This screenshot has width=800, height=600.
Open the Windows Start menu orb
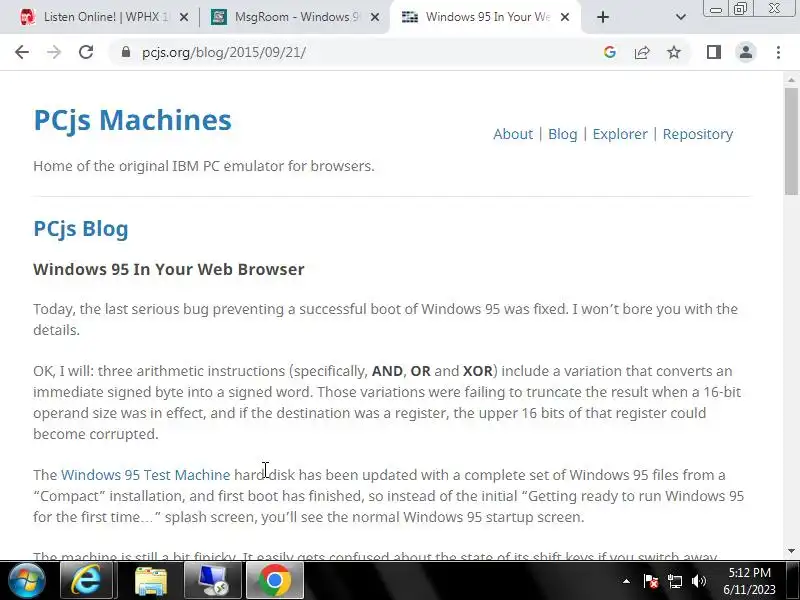27,581
